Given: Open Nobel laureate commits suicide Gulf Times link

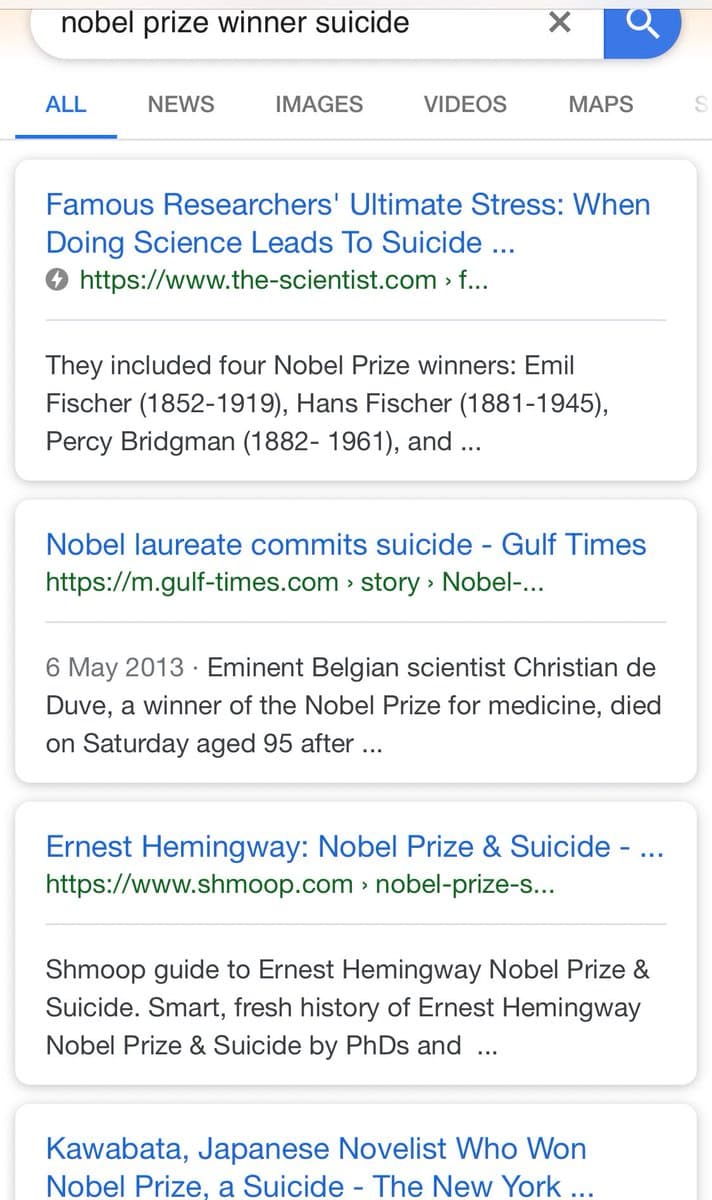Looking at the screenshot, I should [346, 544].
